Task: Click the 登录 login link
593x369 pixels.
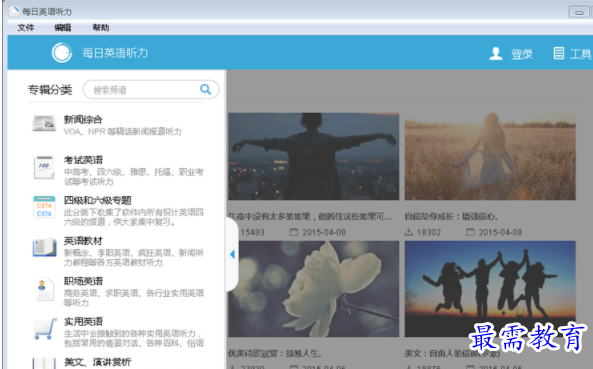Action: pos(522,54)
